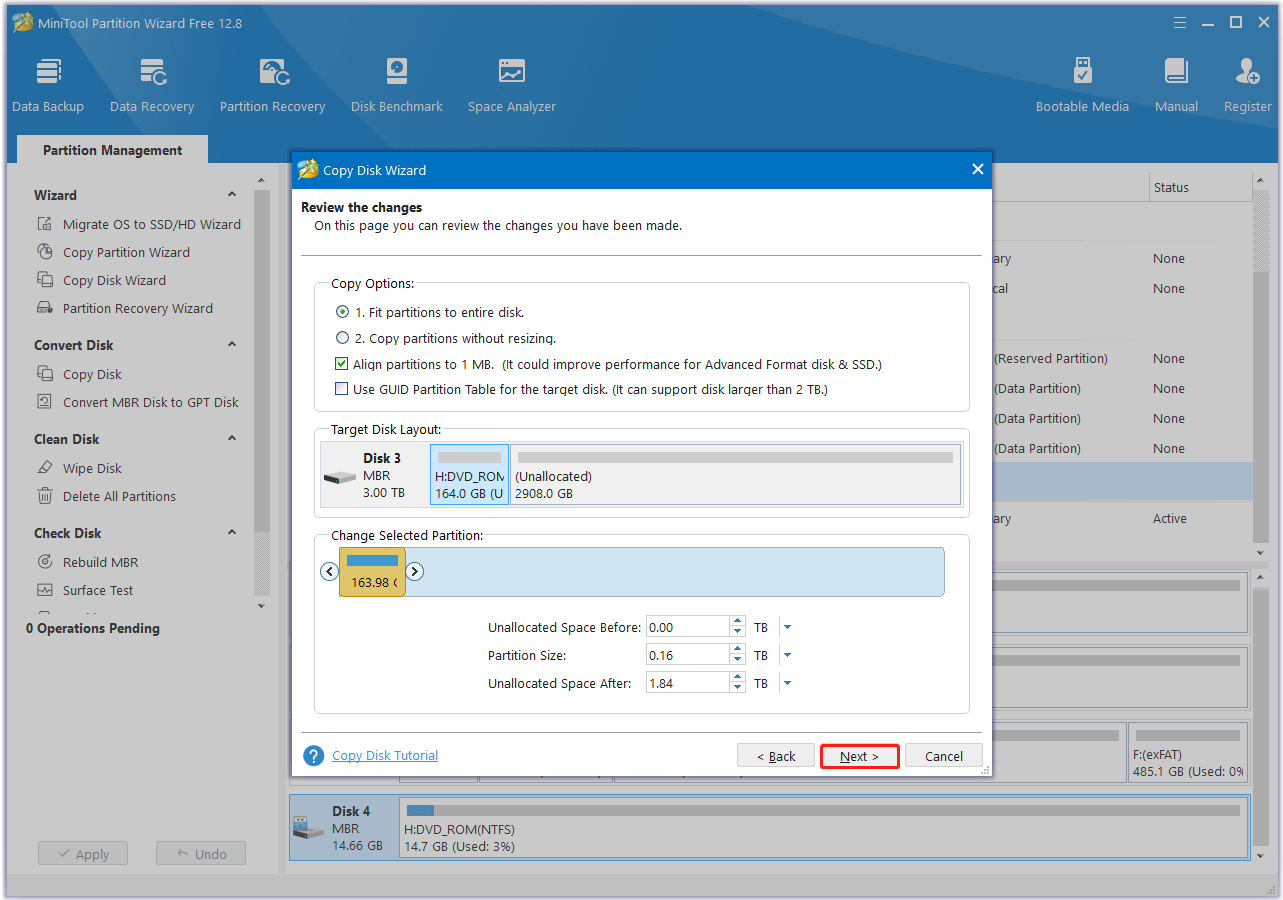Viewport: 1283px width, 900px height.
Task: Enable Use GUID Partition Table checkbox
Action: (342, 389)
